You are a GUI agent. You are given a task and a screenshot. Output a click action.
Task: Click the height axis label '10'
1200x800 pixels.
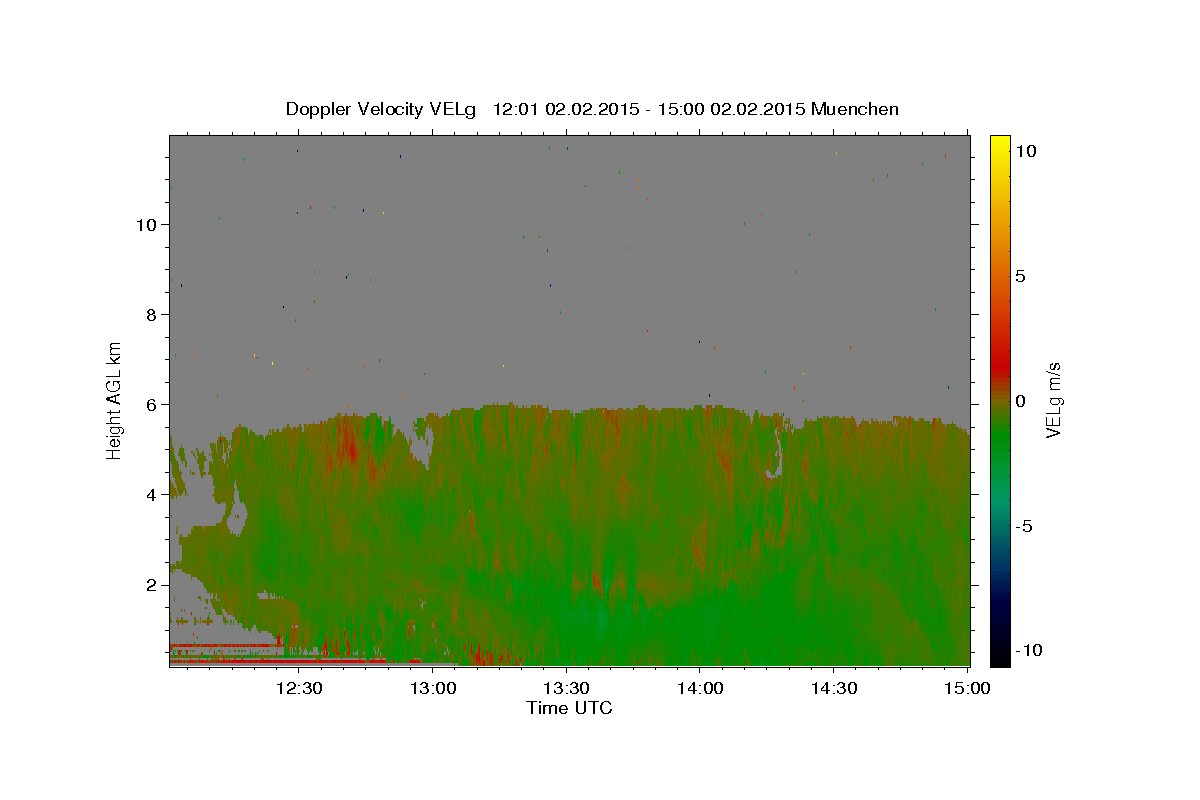pos(147,225)
